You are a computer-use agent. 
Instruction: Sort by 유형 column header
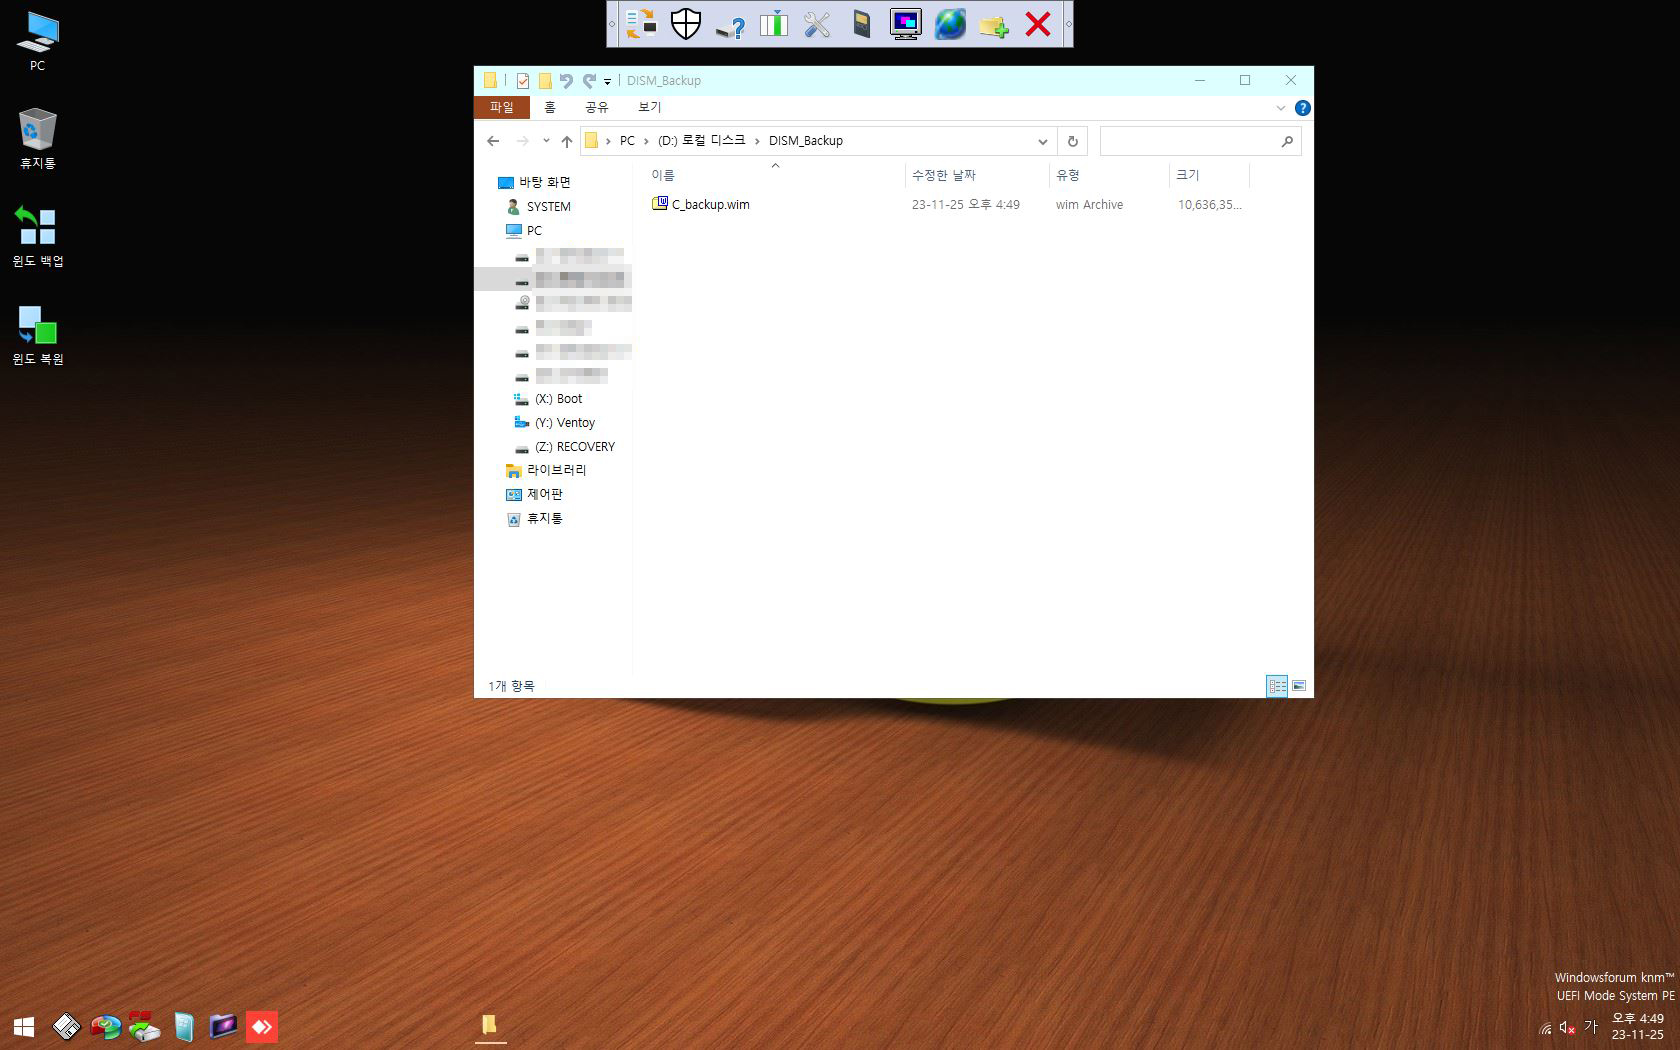(x=1109, y=175)
